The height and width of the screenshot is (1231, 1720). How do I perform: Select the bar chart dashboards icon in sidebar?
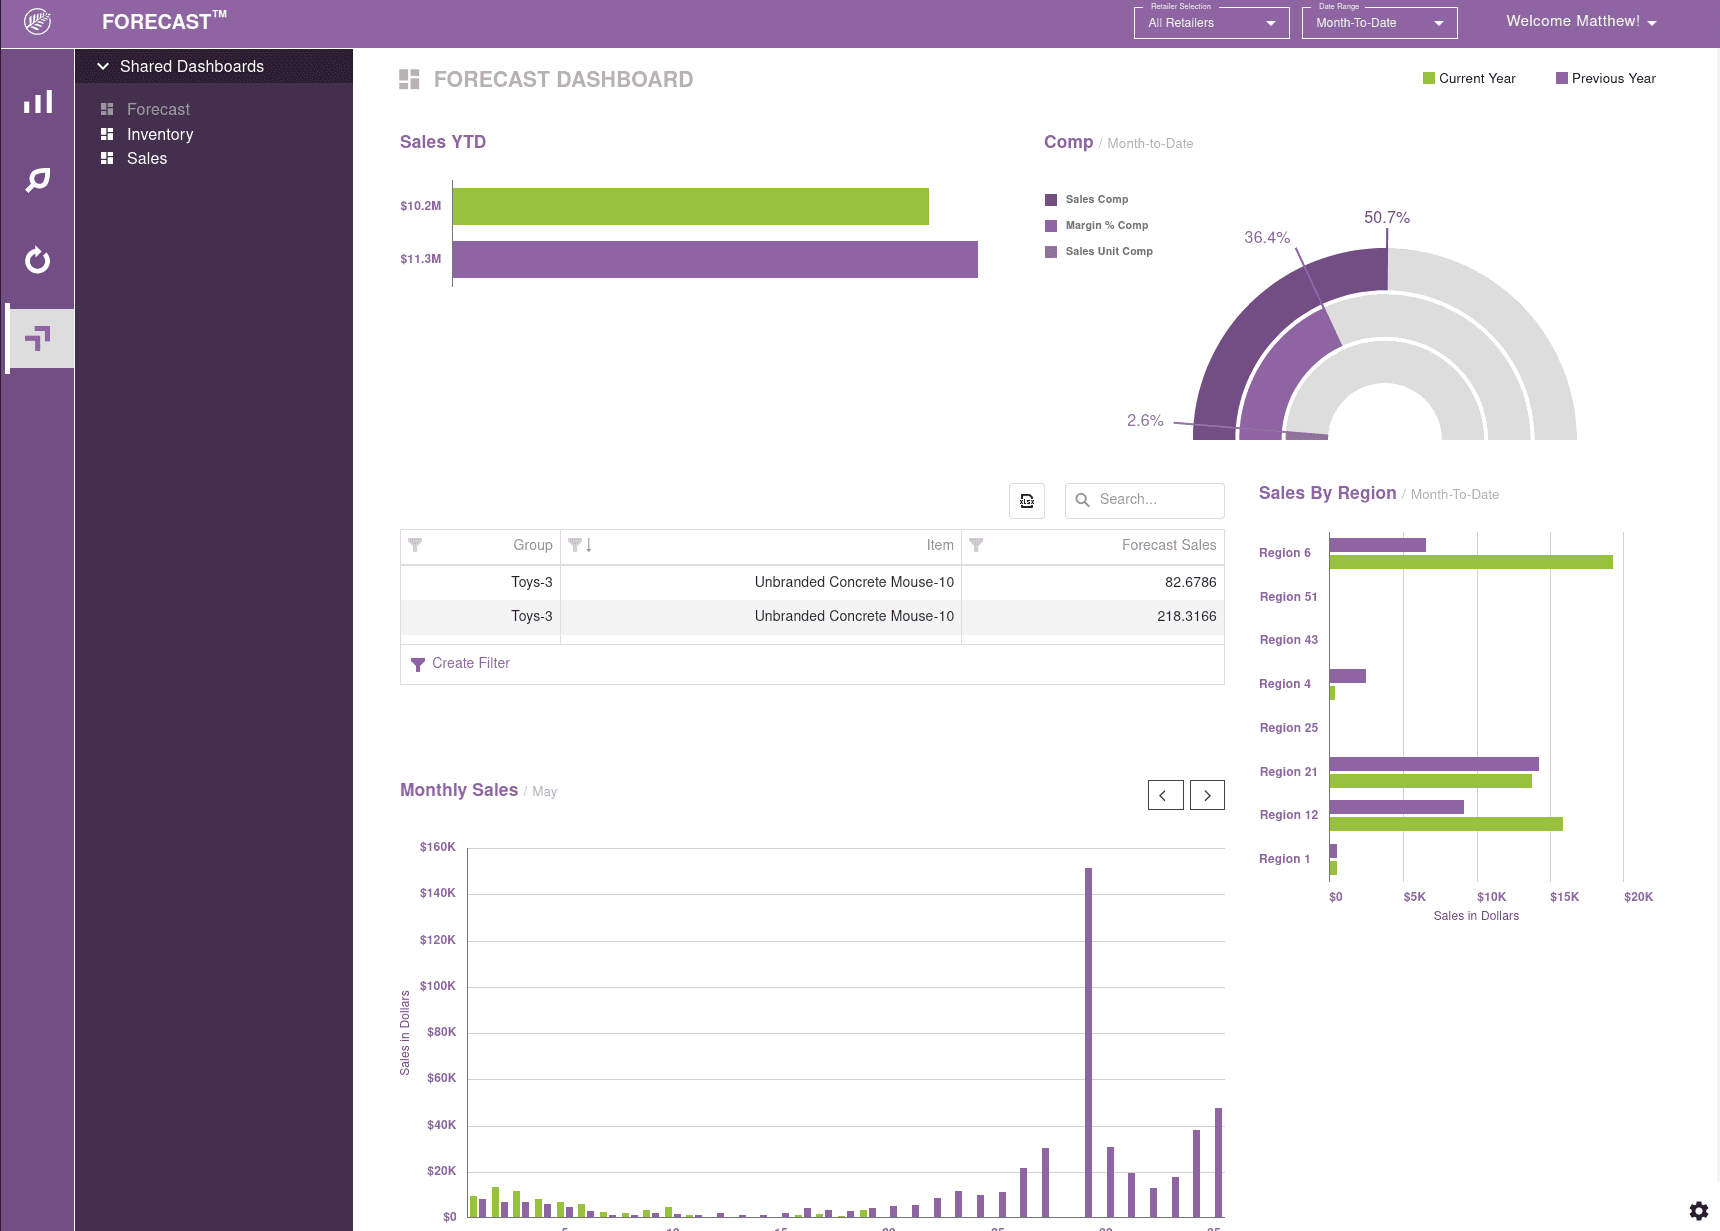[37, 100]
